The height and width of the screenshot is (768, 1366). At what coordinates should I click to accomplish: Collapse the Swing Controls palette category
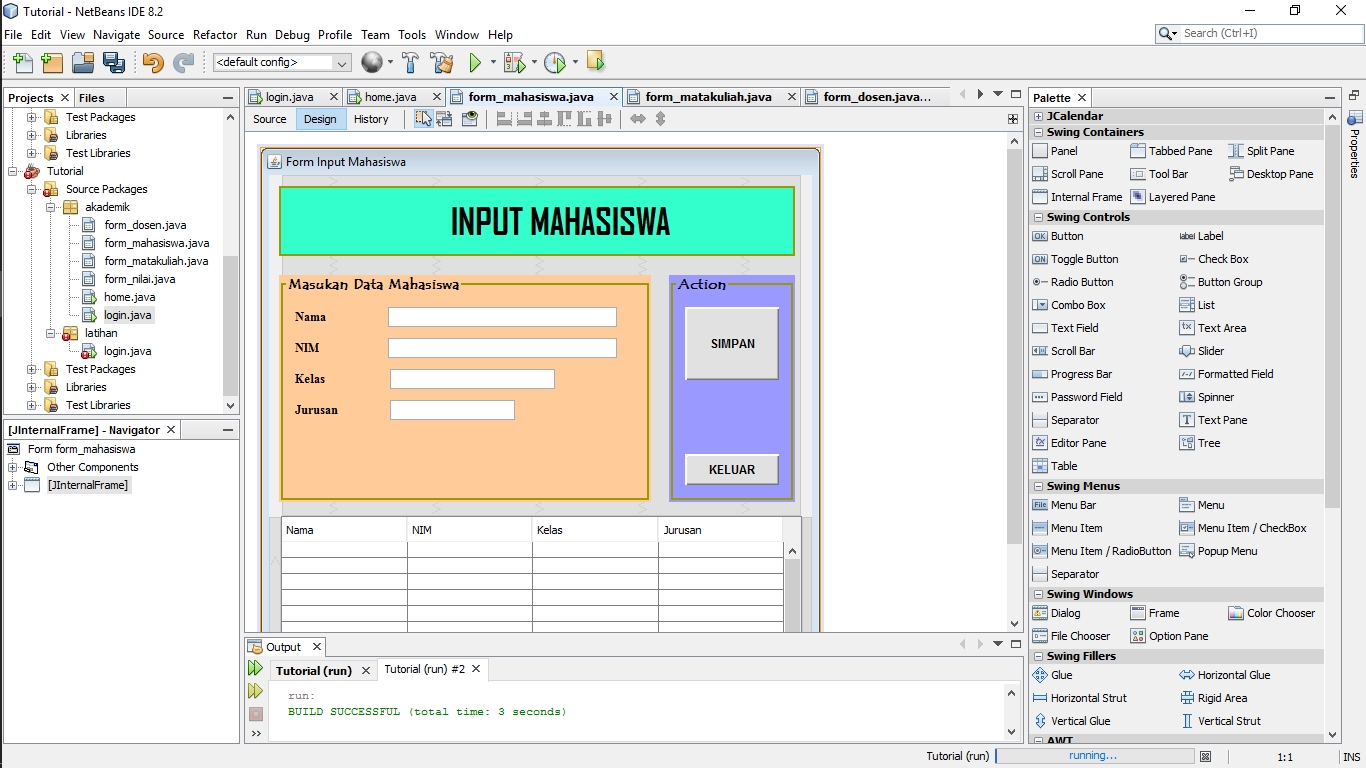pos(1037,217)
